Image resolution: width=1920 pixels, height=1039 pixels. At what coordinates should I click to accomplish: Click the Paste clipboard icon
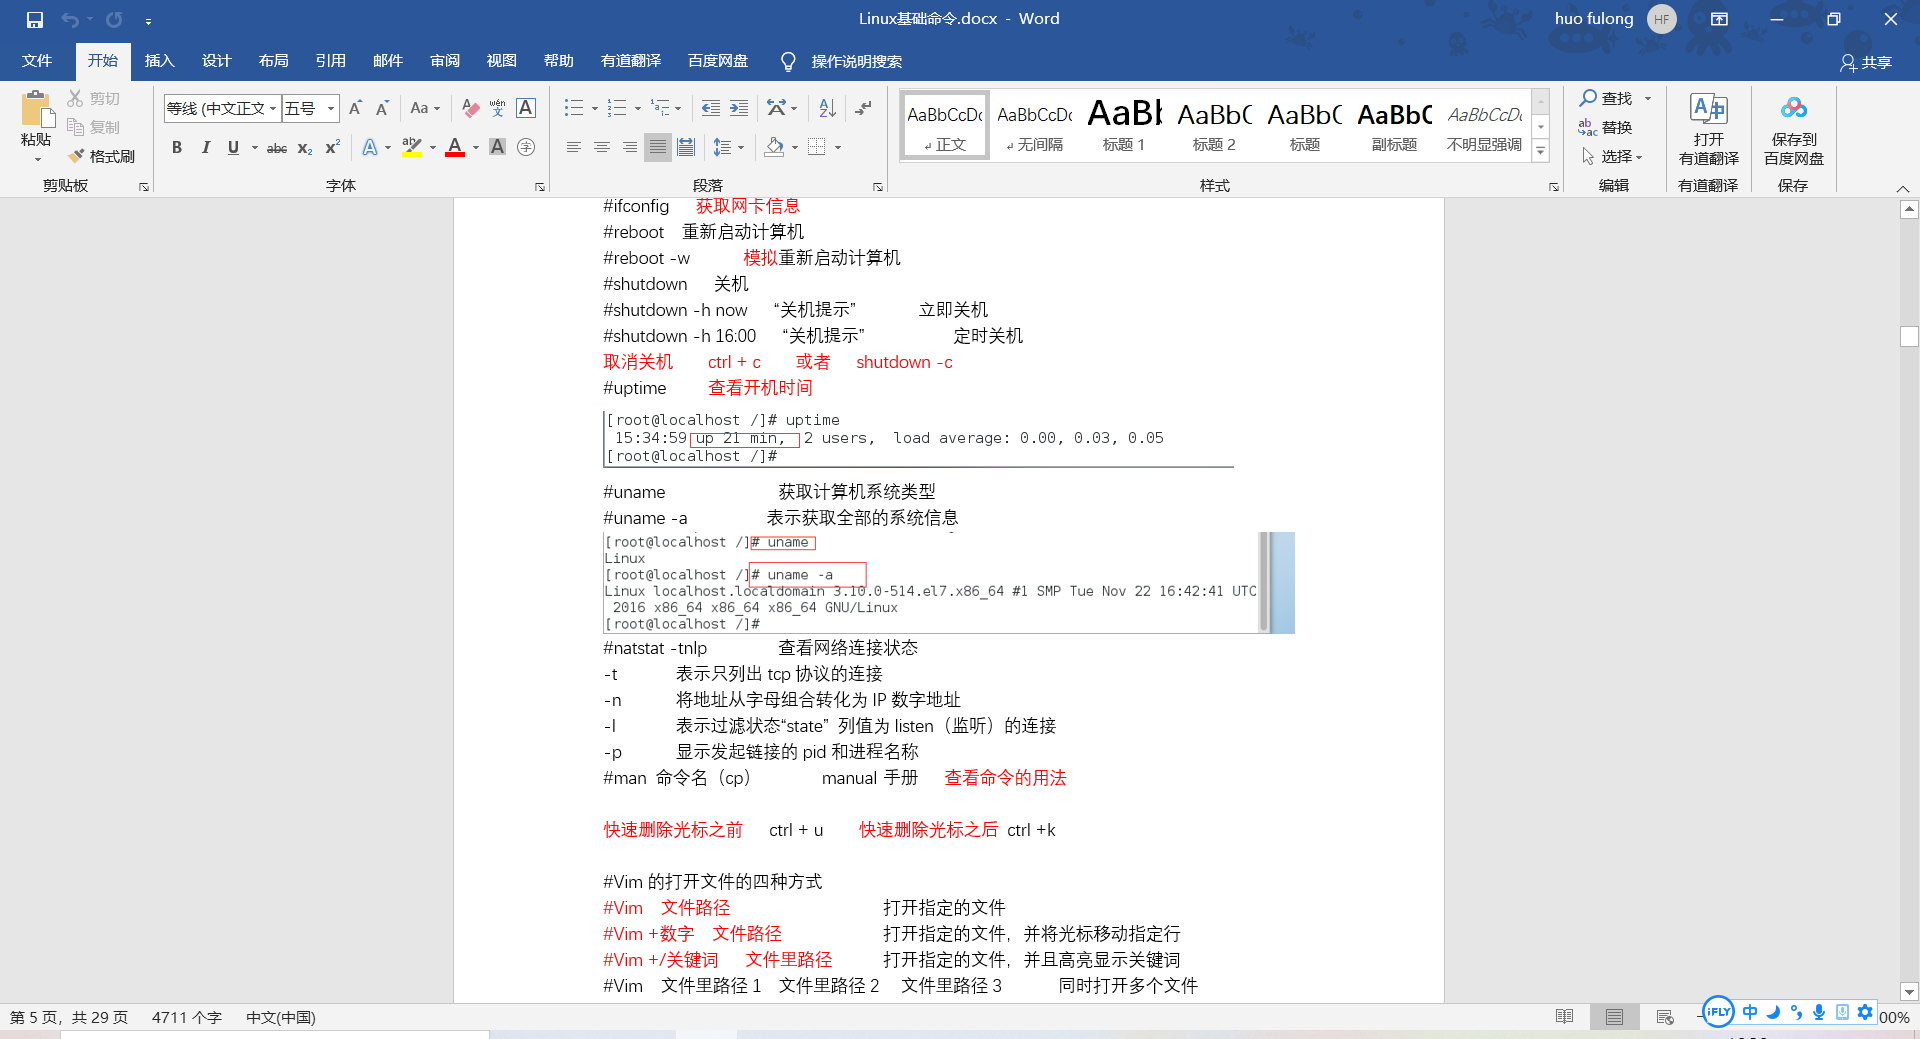click(36, 109)
